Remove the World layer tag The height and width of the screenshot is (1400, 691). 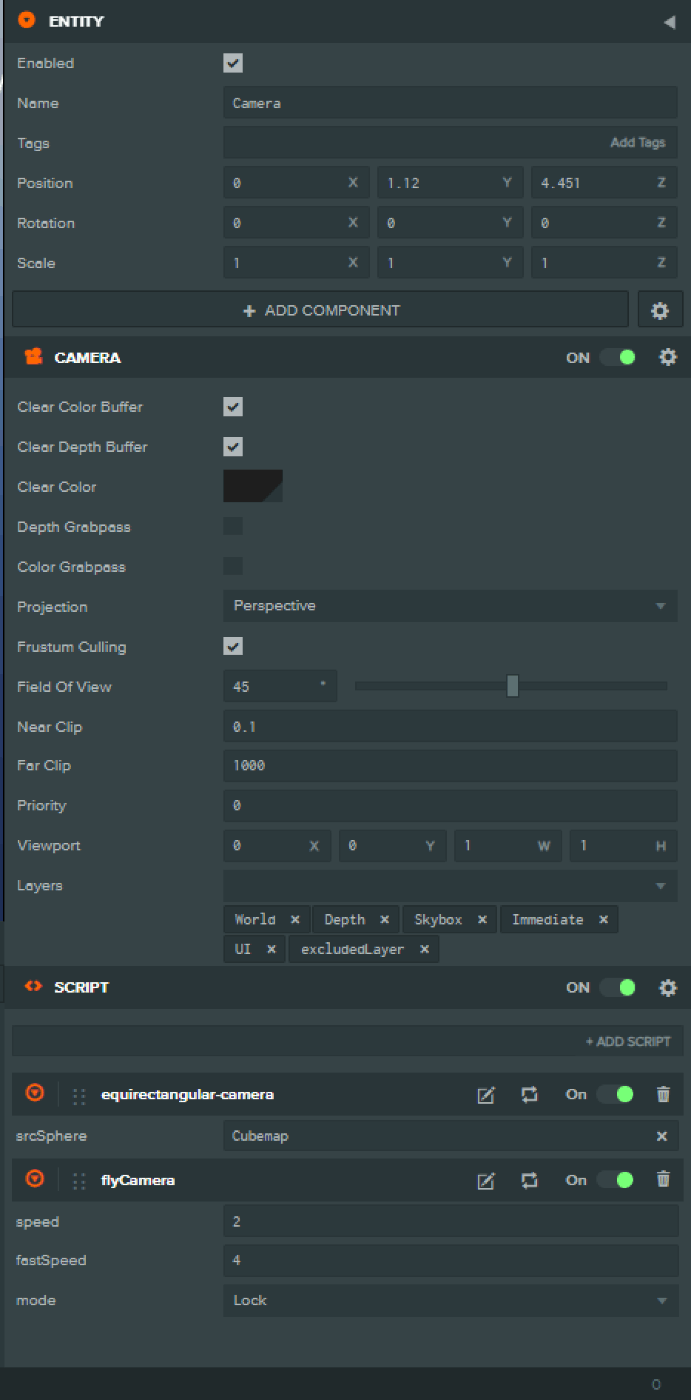[x=295, y=920]
